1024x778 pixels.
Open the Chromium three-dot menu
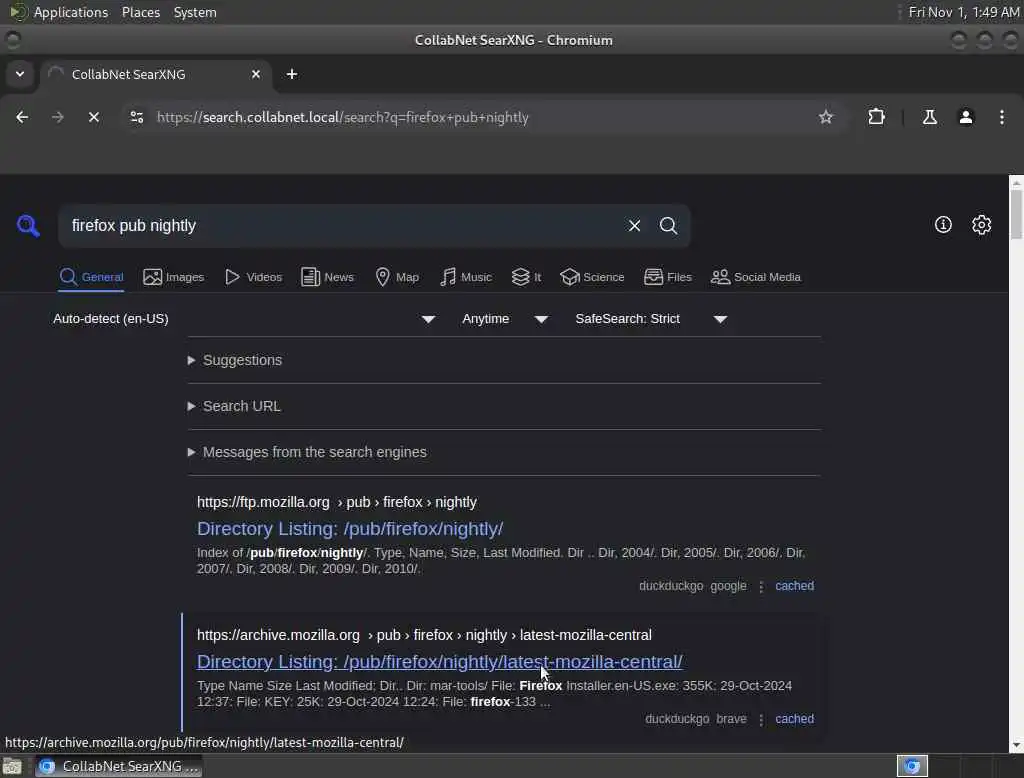coord(1002,117)
